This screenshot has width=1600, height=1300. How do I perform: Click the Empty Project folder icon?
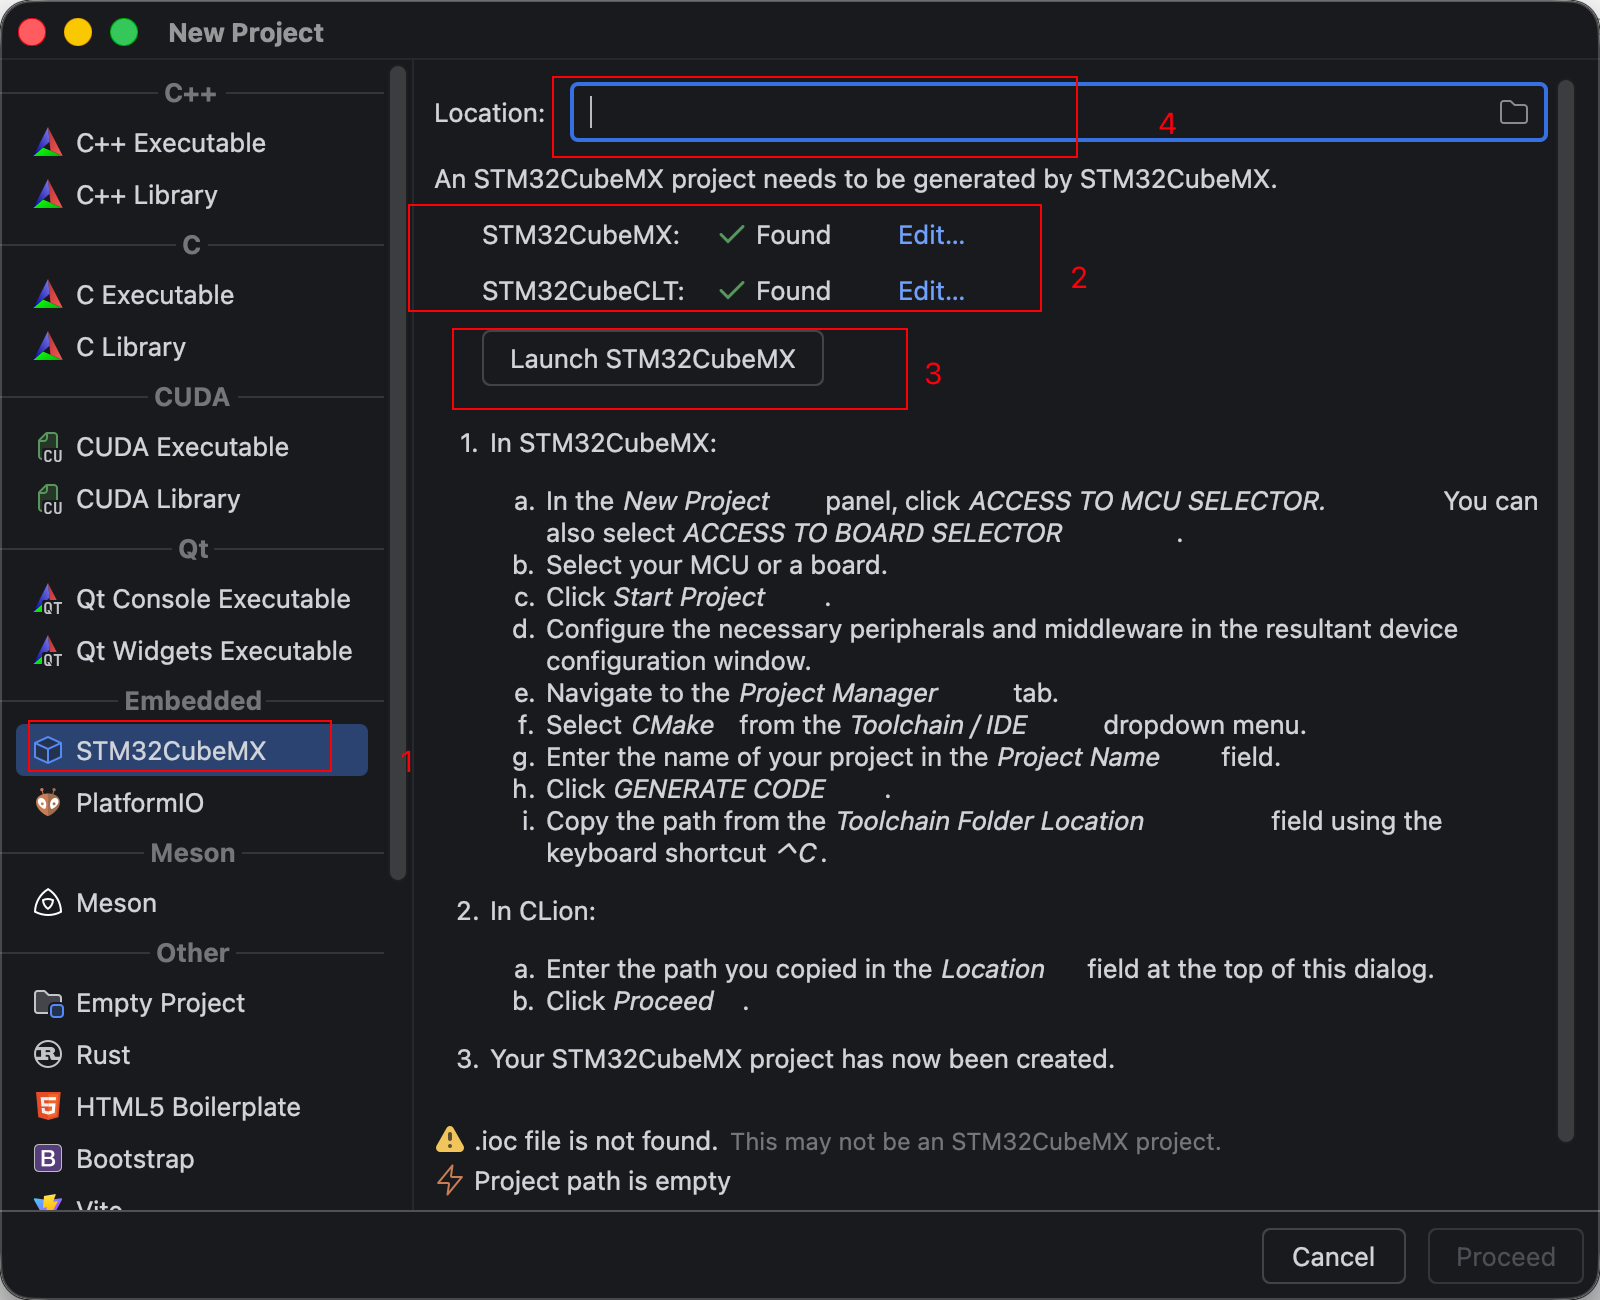pyautogui.click(x=48, y=1003)
